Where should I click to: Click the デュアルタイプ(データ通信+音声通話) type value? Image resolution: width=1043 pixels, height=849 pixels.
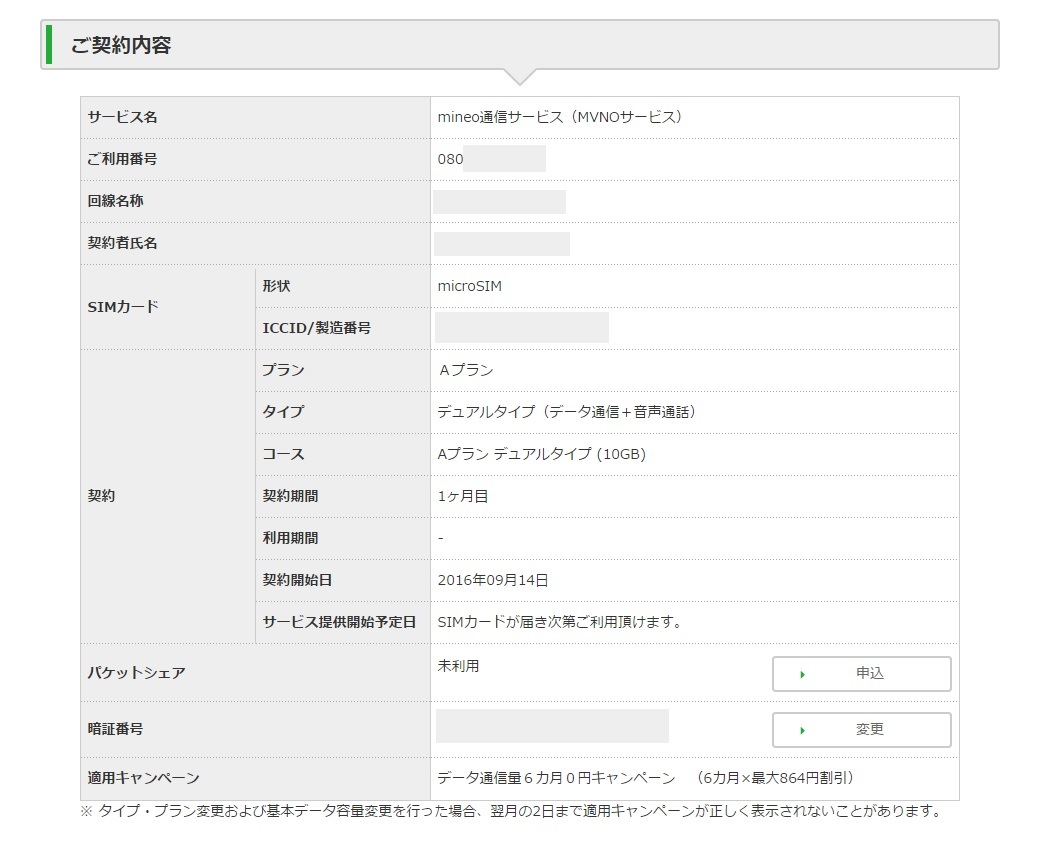566,412
